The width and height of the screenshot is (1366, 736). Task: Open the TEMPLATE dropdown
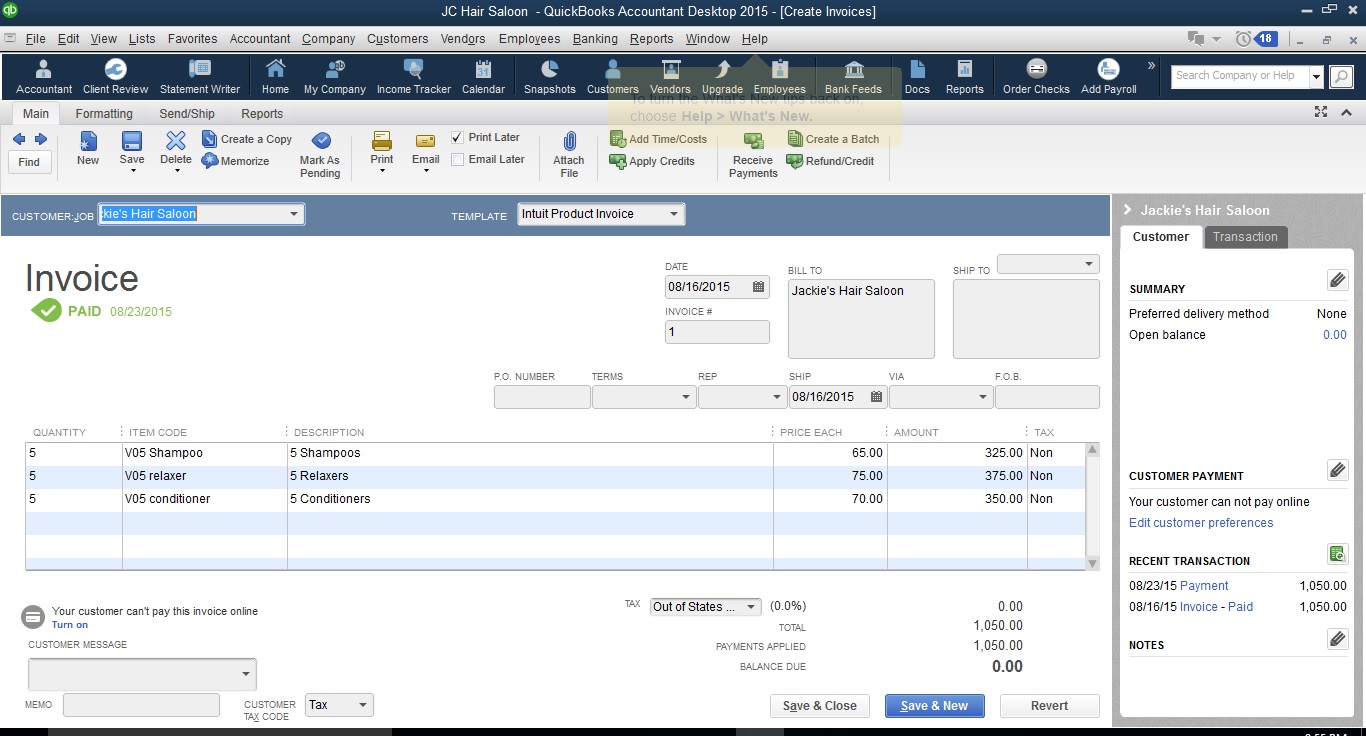[674, 214]
